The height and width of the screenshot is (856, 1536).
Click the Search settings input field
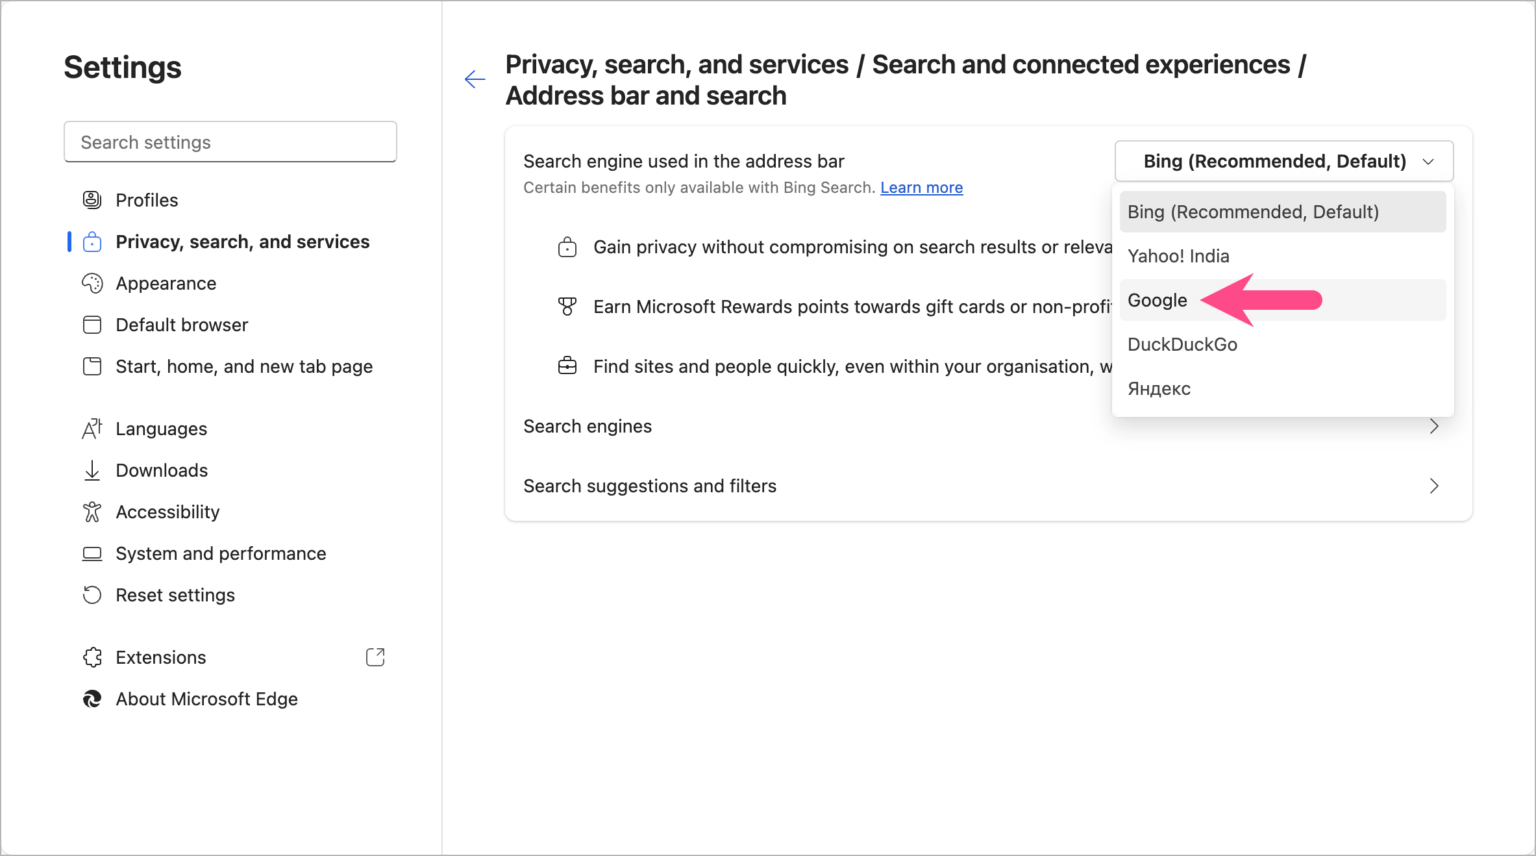[230, 142]
